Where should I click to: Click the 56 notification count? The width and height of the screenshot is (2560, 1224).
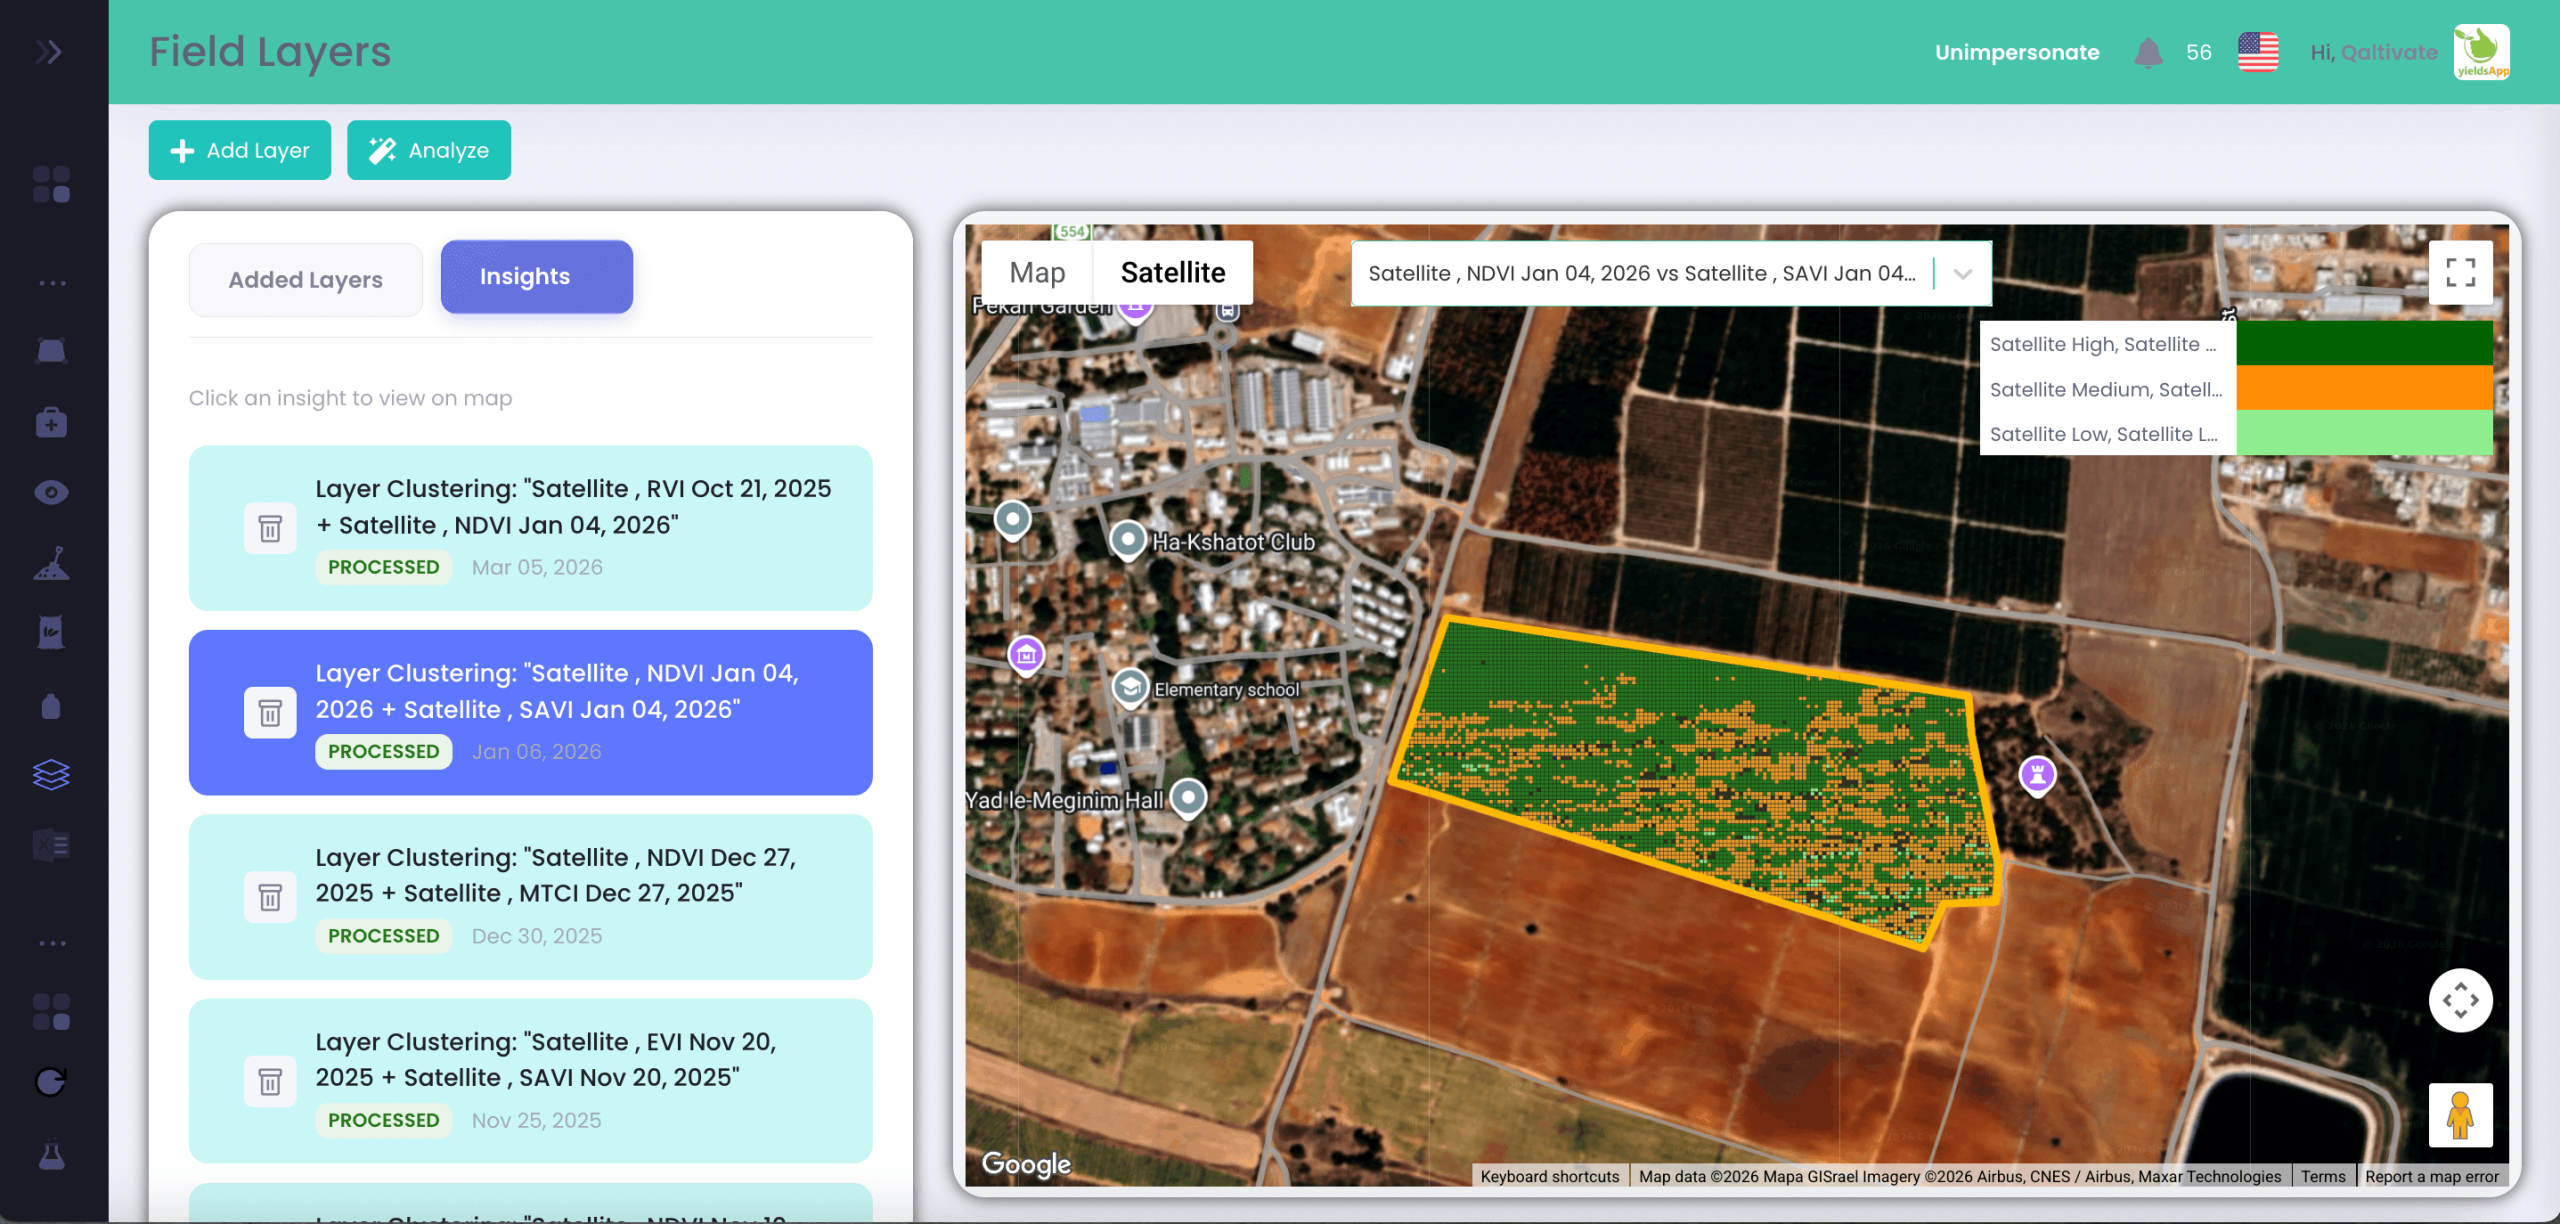pyautogui.click(x=2198, y=52)
